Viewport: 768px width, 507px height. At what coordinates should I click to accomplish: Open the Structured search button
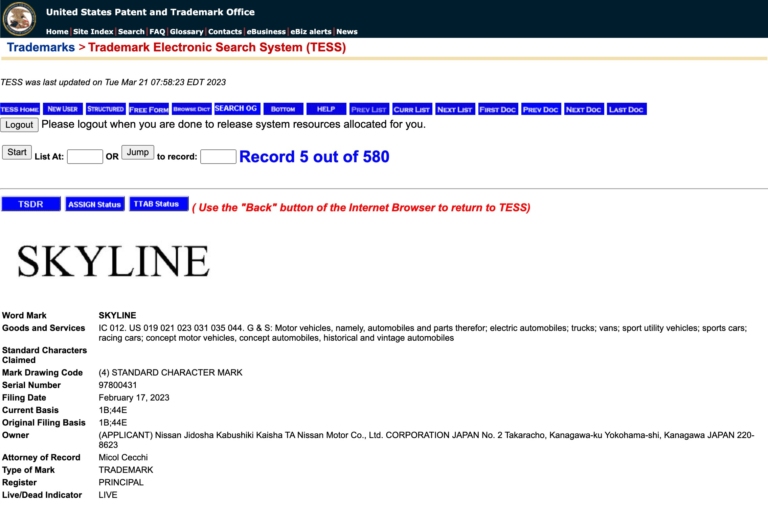[x=106, y=109]
